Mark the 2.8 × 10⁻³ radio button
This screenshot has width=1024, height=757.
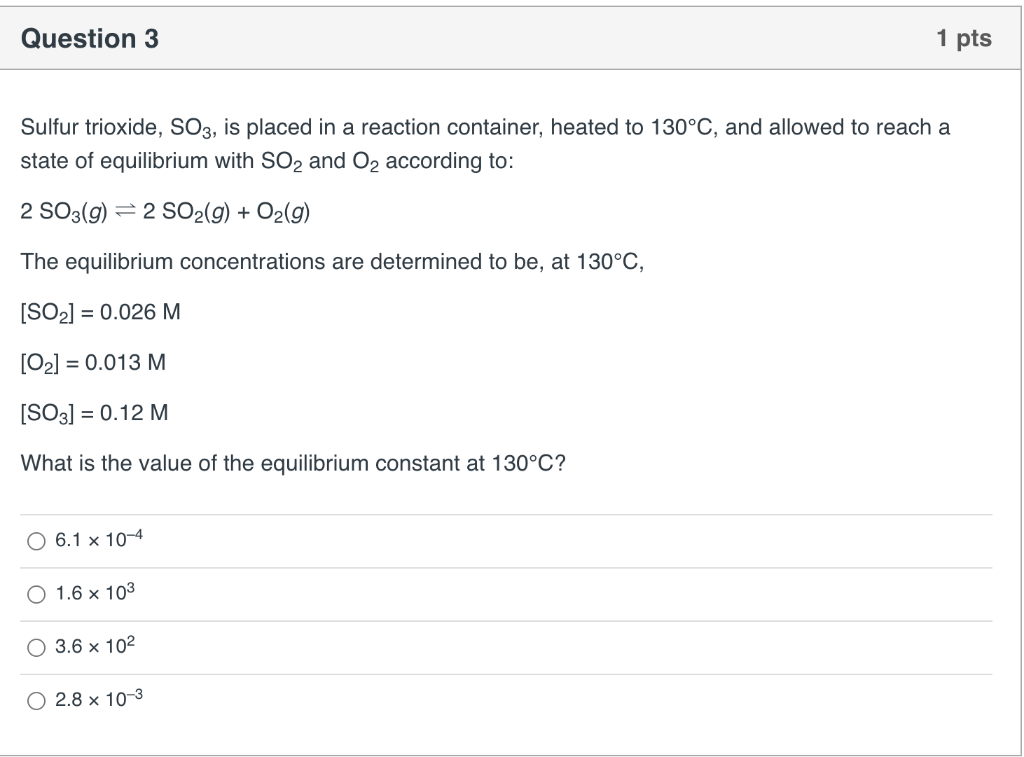37,701
